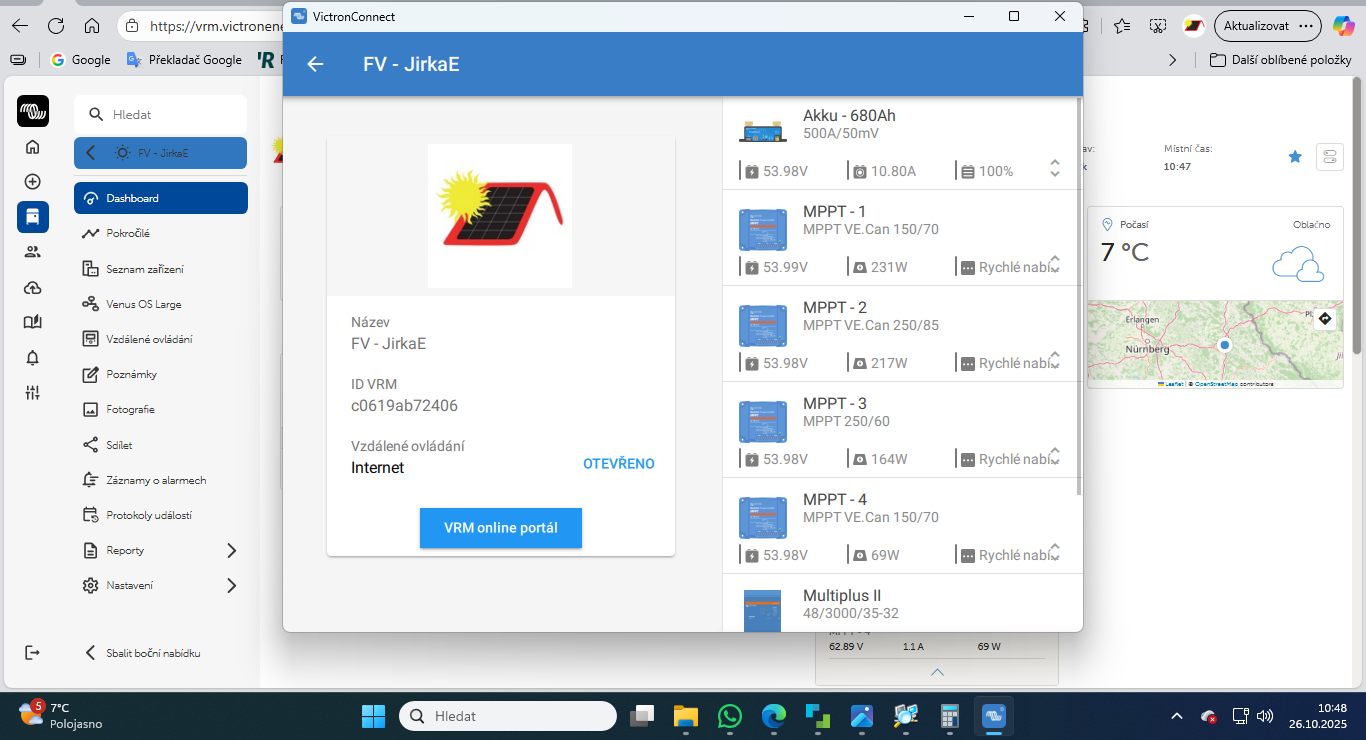This screenshot has height=740, width=1366.
Task: Open the MPPT - 2 charger device icon
Action: 763,326
